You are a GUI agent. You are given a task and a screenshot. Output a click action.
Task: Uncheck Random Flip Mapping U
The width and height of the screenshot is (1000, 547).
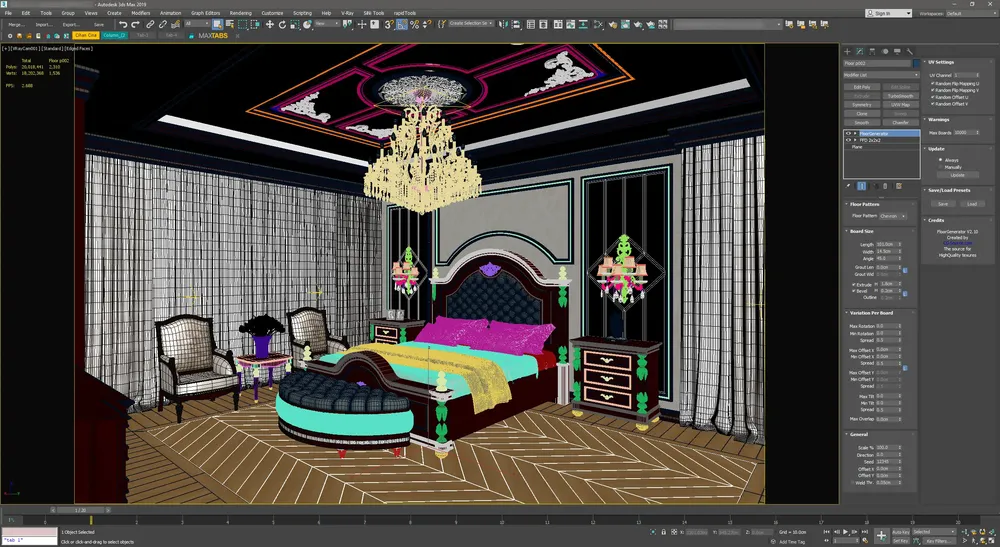click(933, 84)
